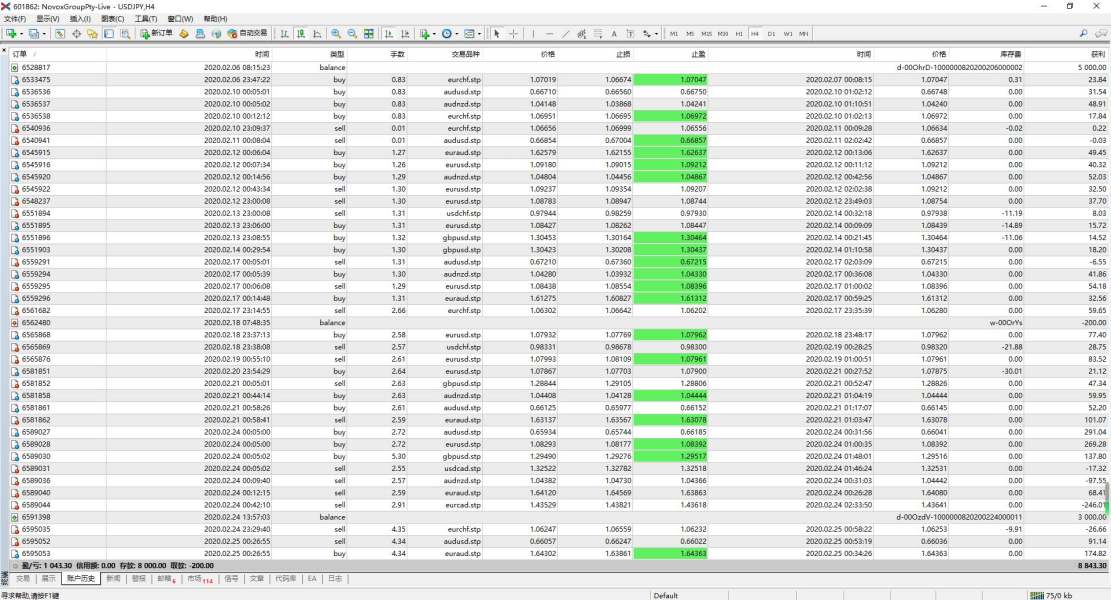Screen dimensions: 1111x600
Task: Expand the new chart dropdown arrow
Action: (x=21, y=34)
